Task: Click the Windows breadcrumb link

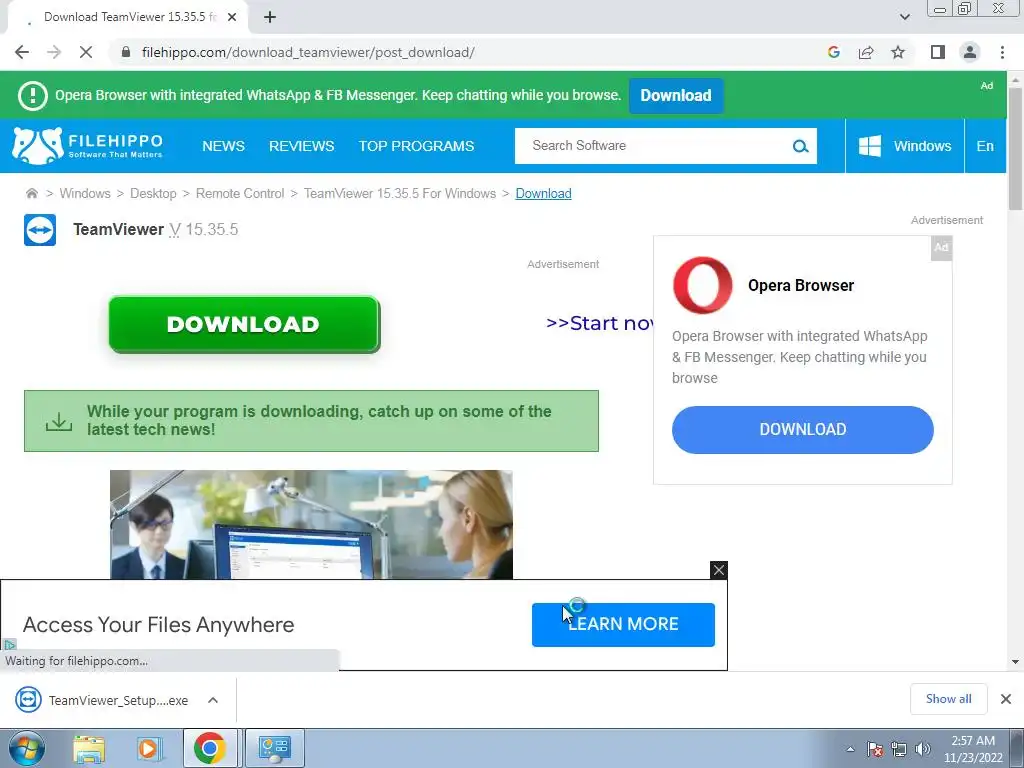Action: (85, 193)
